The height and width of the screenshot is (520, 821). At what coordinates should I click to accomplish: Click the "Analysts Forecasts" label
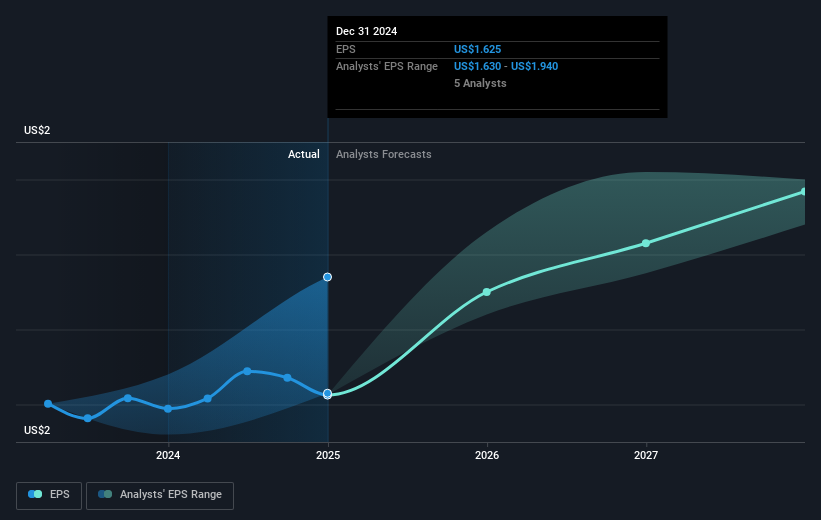[x=384, y=154]
